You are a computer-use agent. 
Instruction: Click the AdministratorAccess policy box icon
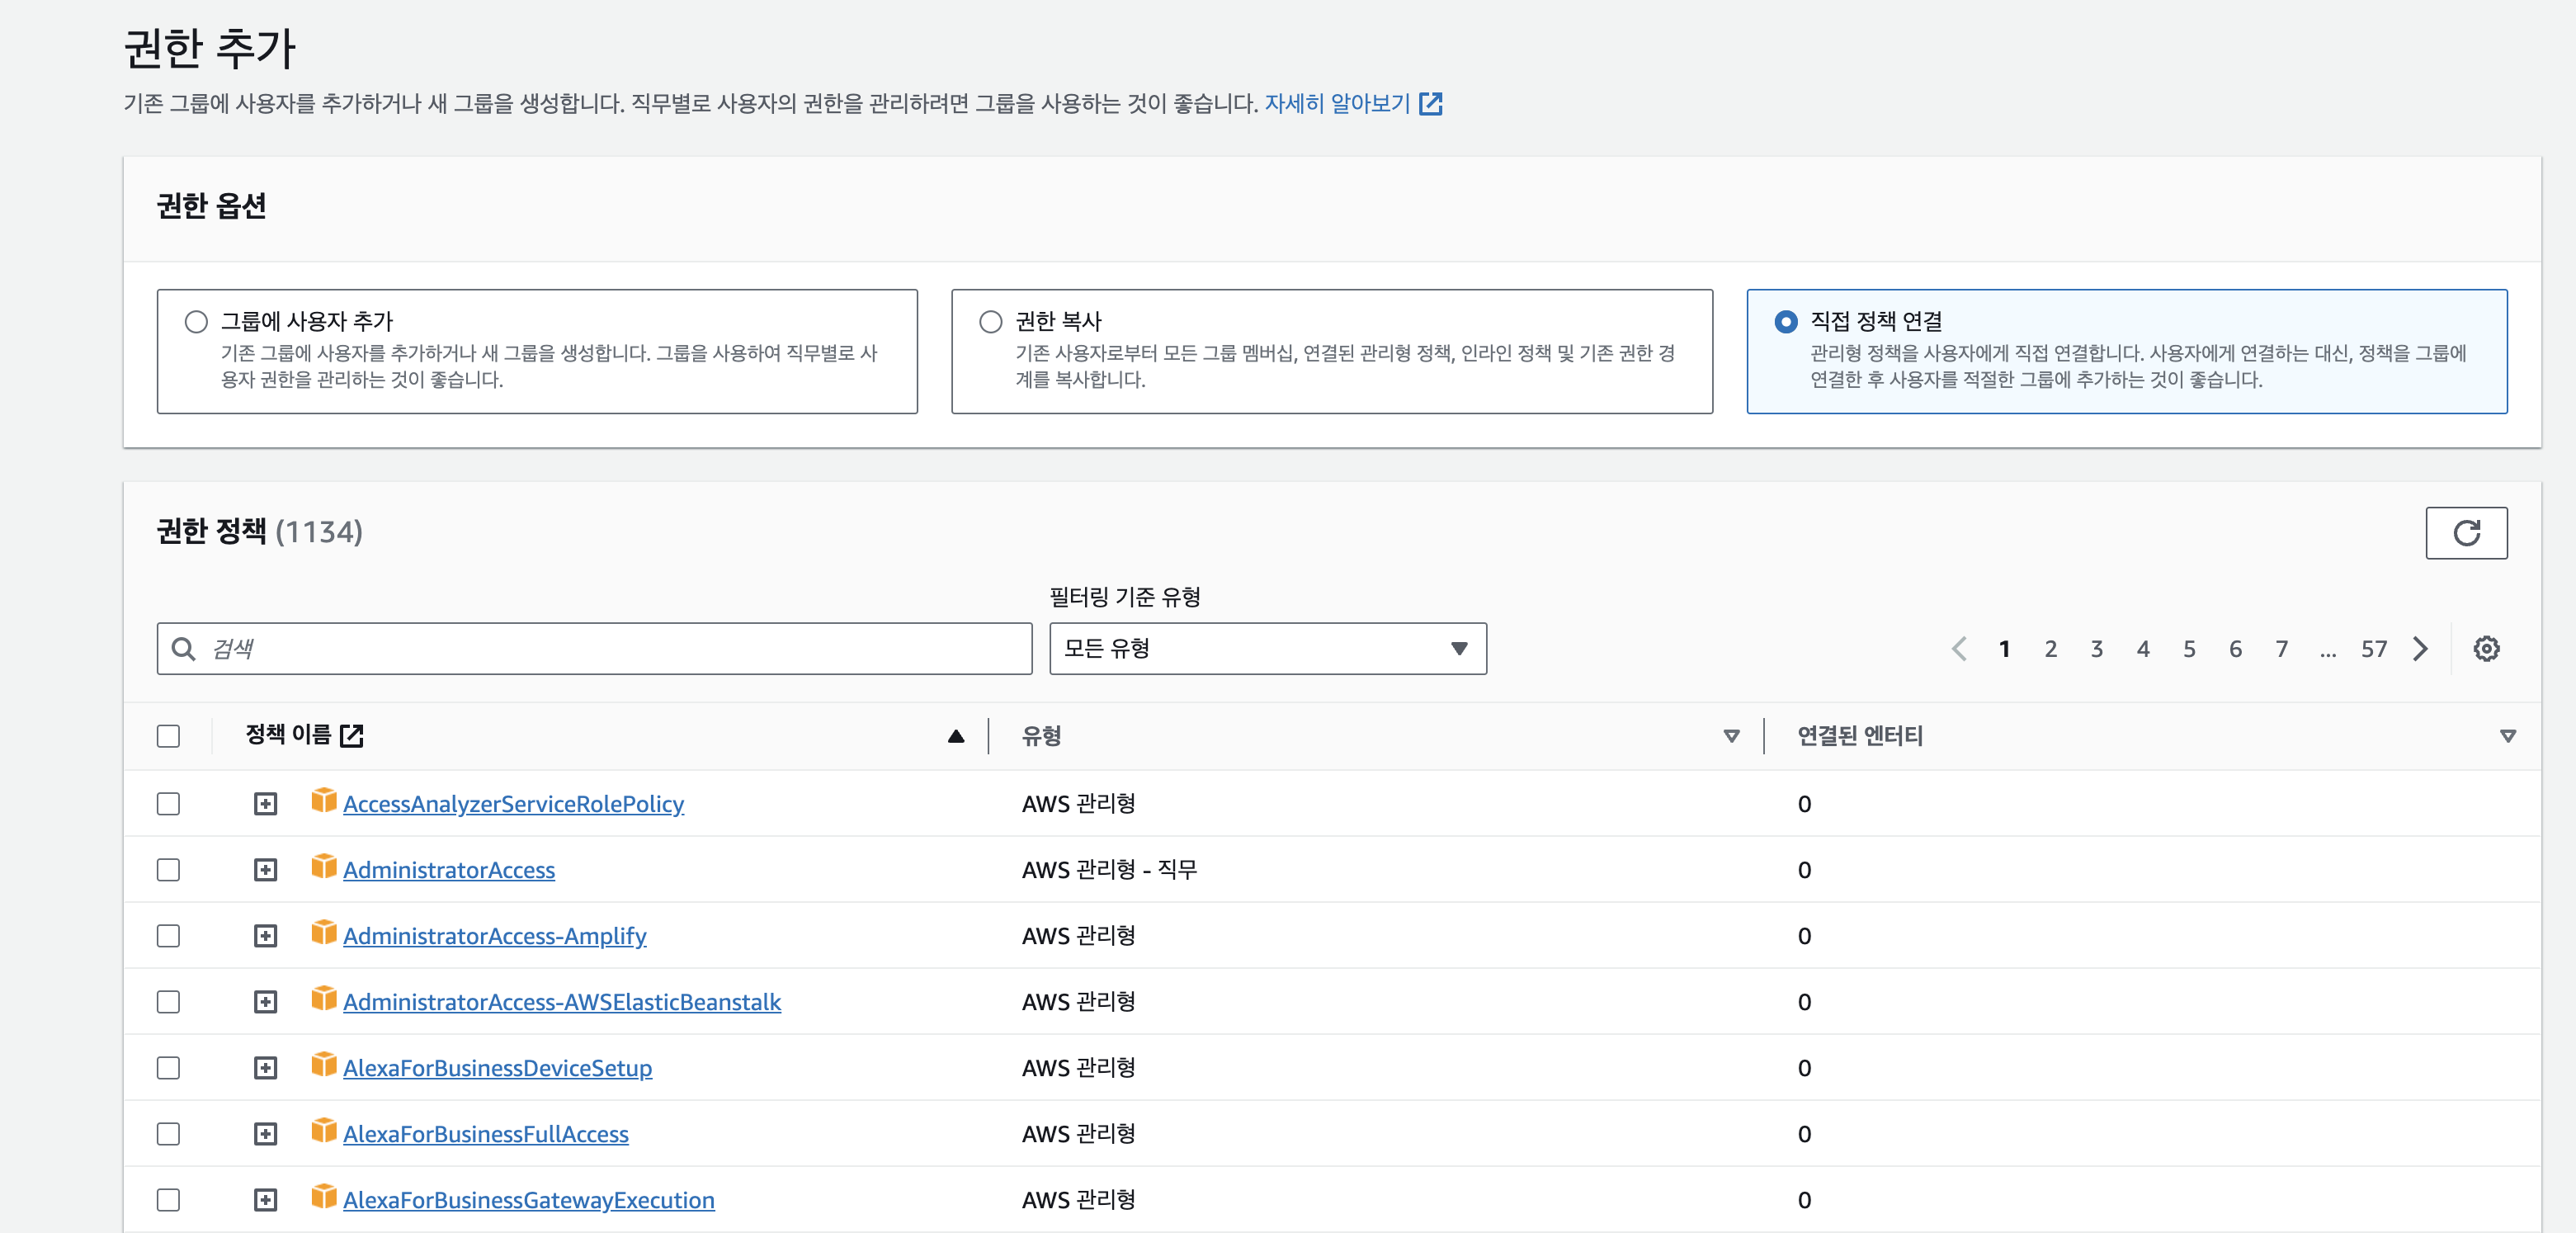pos(323,866)
